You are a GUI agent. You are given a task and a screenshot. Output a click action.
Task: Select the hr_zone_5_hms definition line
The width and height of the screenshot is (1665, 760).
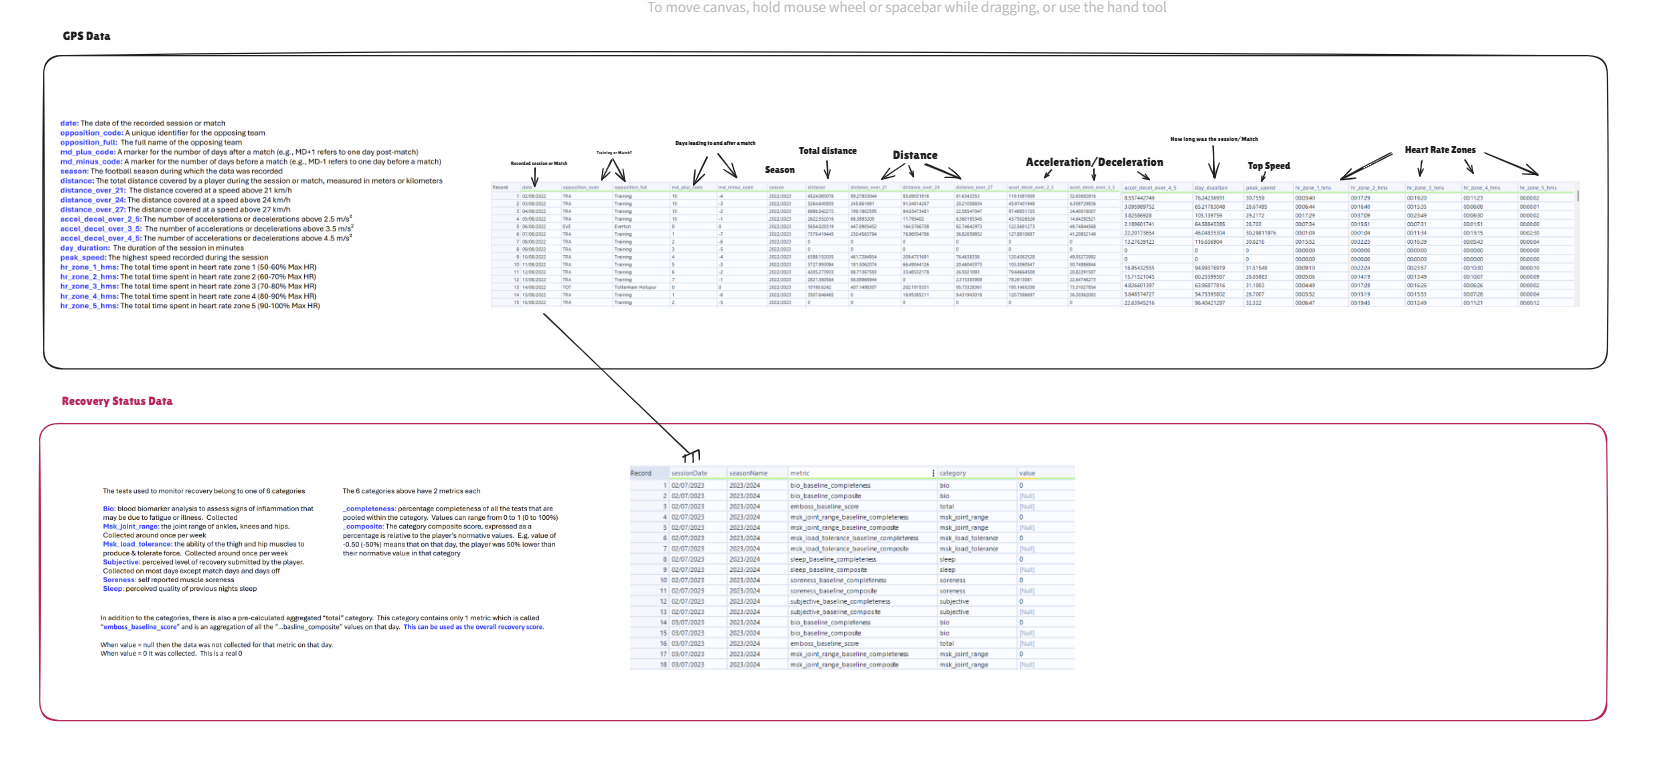[x=190, y=306]
